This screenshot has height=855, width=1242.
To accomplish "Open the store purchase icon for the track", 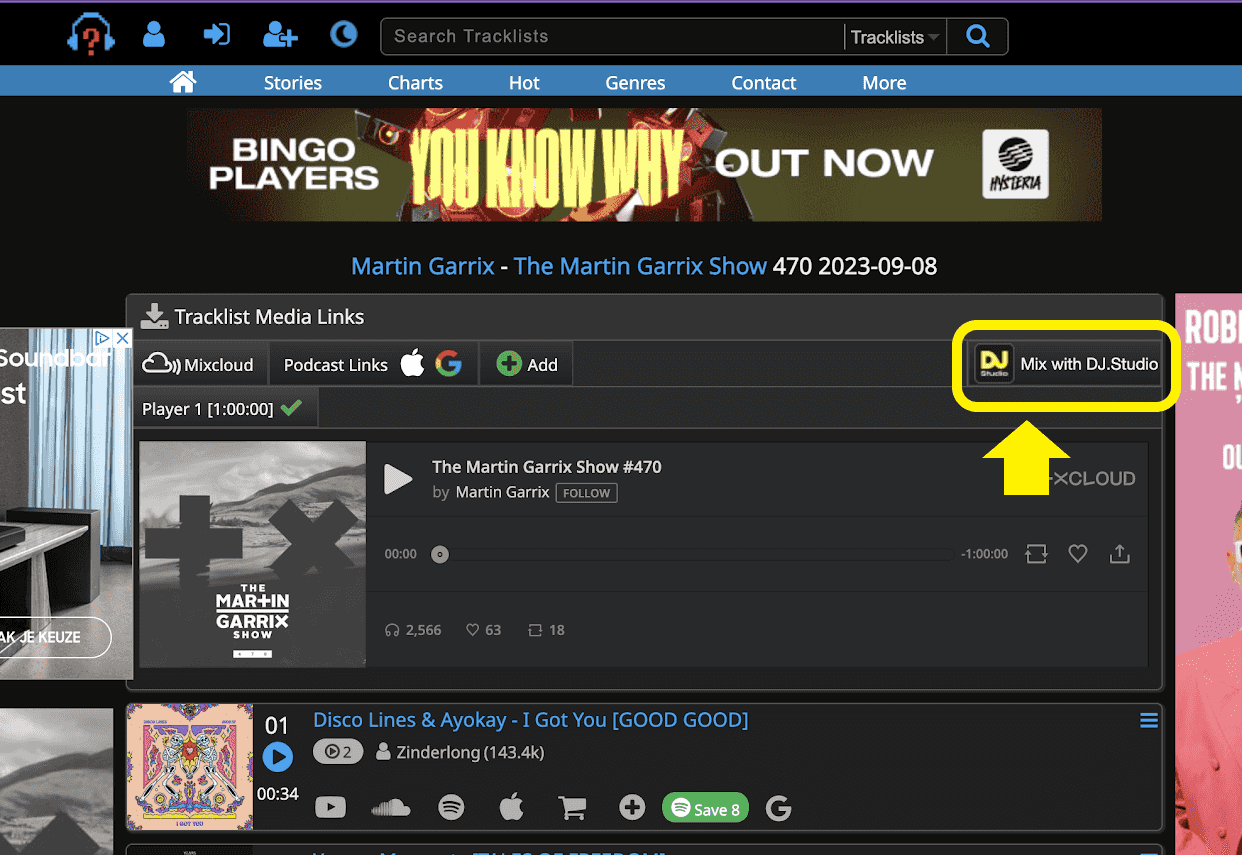I will pos(572,807).
